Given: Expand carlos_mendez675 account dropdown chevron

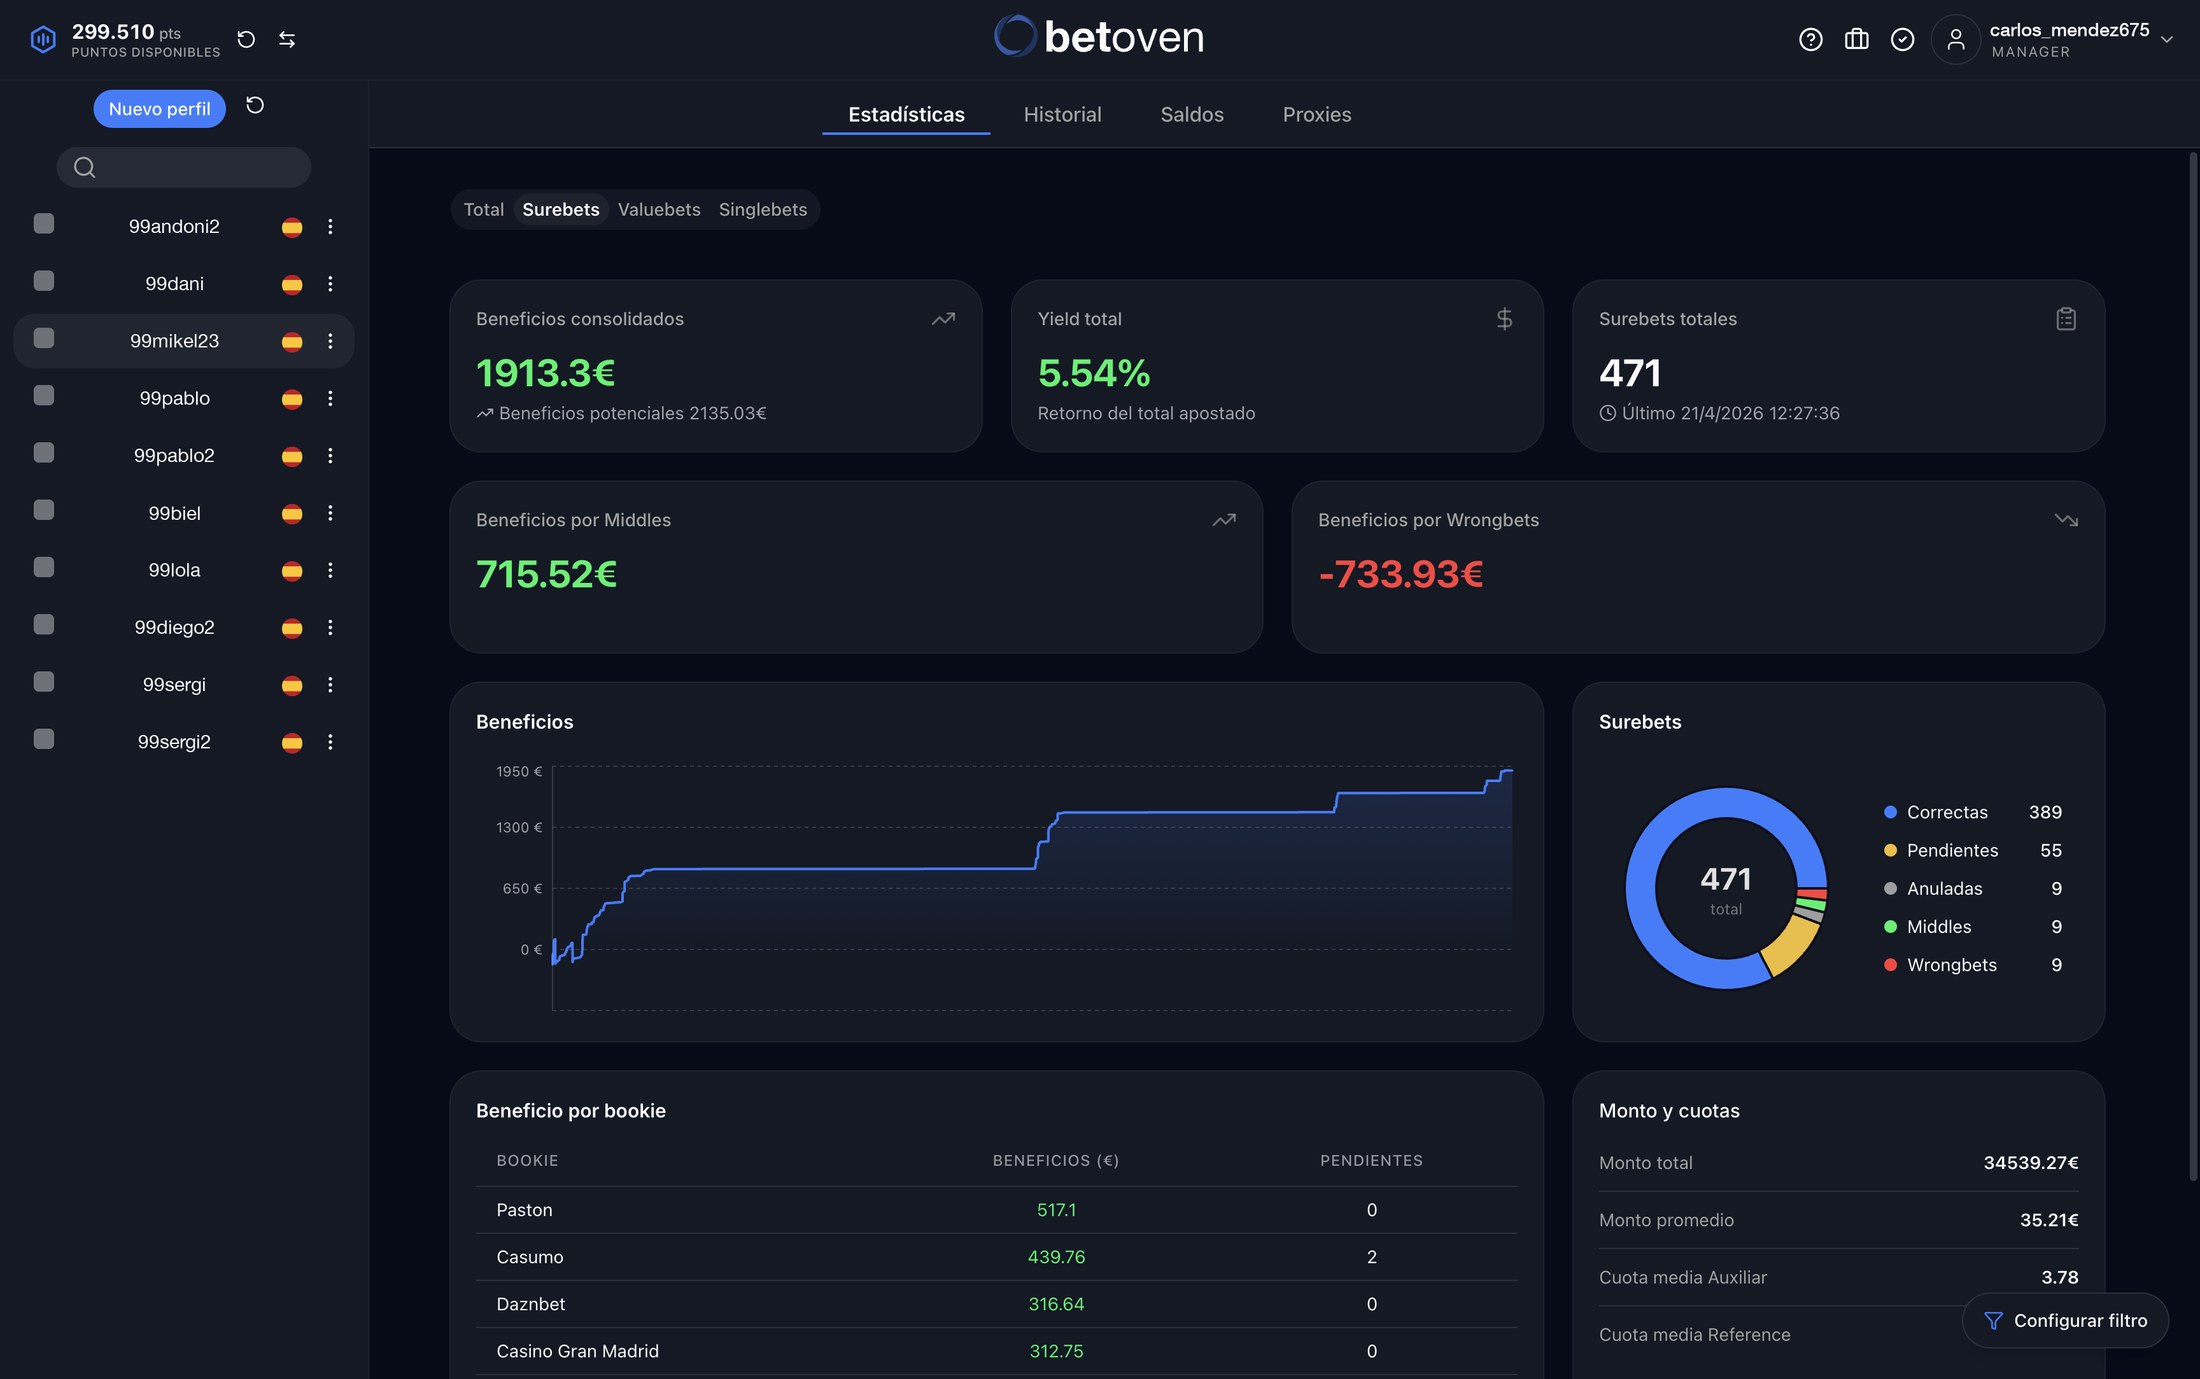Looking at the screenshot, I should (2167, 39).
